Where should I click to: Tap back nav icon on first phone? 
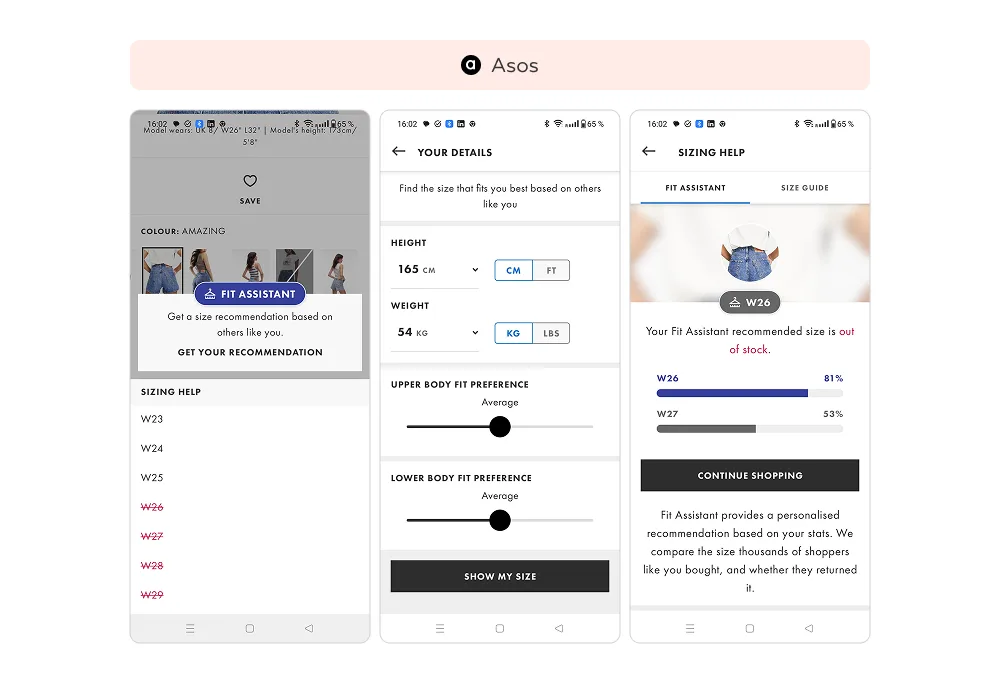coord(309,628)
